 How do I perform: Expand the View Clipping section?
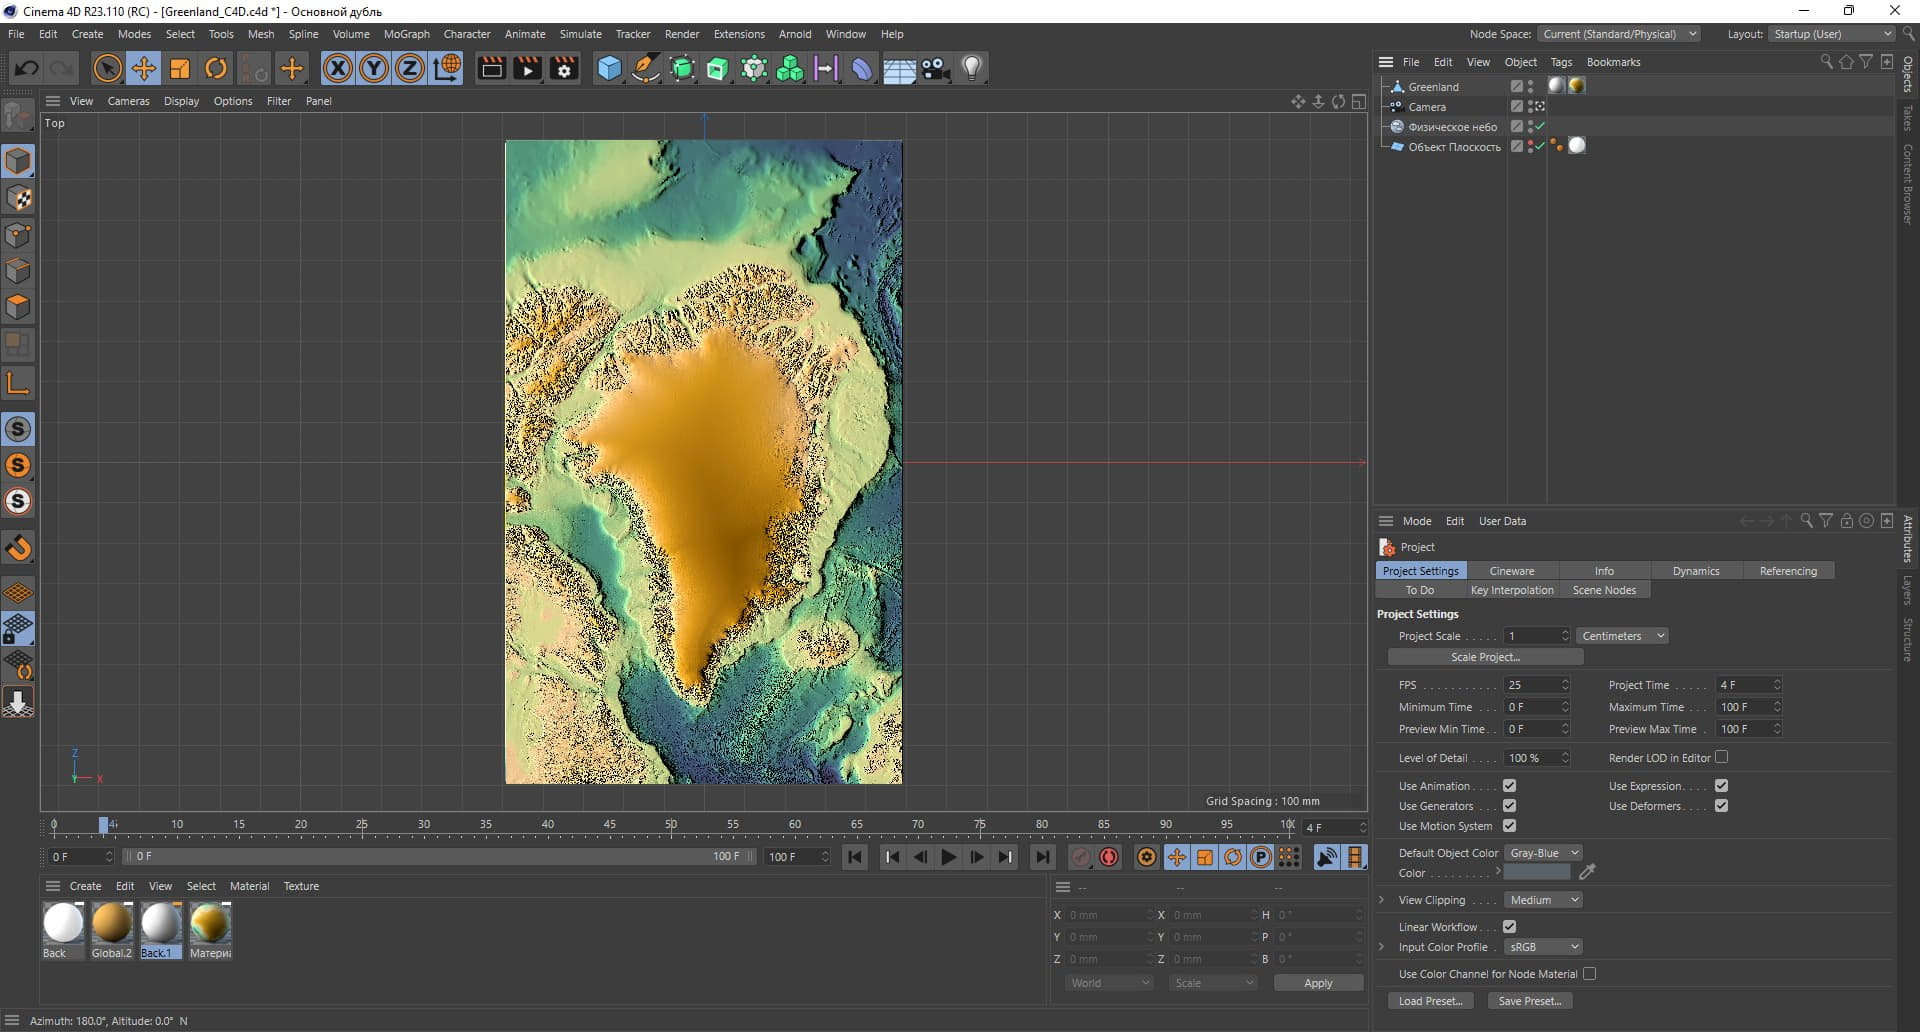(x=1382, y=900)
